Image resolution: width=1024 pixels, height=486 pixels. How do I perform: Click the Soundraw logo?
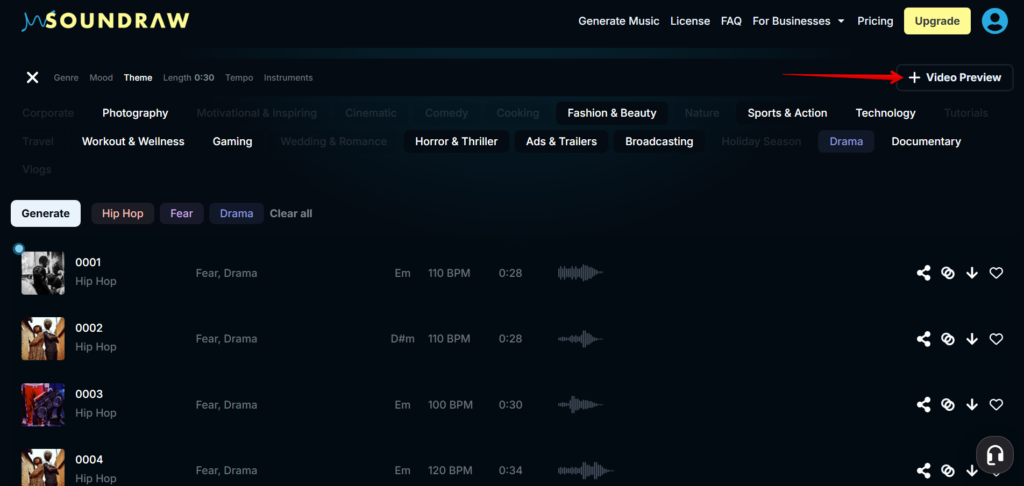tap(105, 21)
